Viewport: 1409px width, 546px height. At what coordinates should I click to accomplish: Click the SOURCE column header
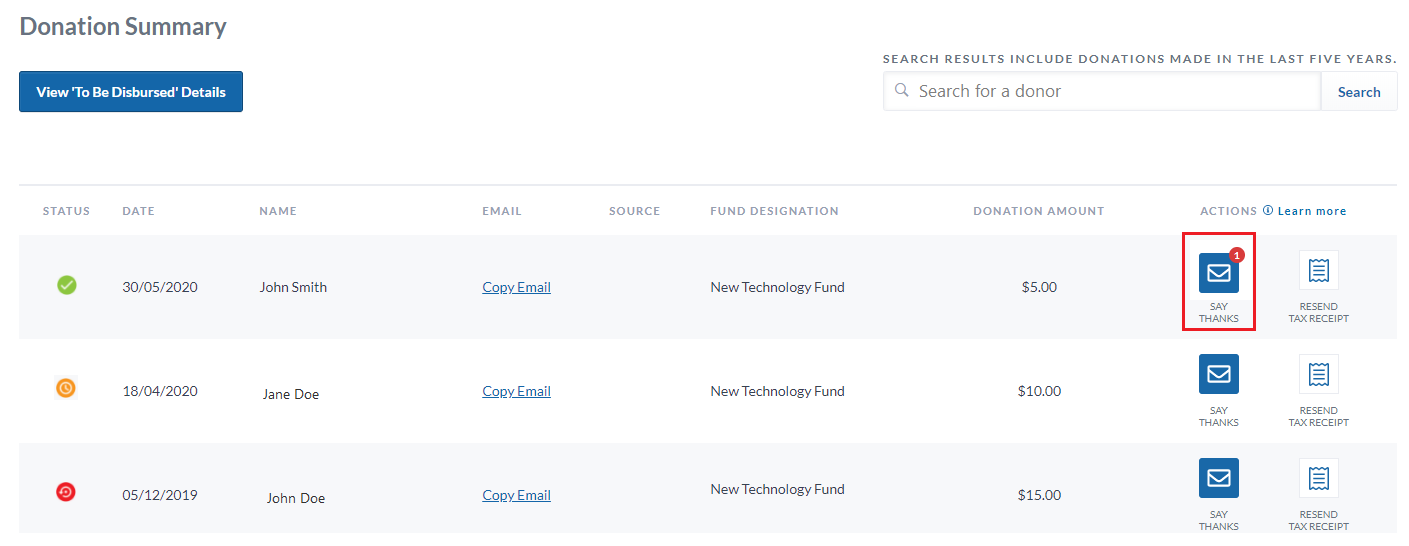coord(634,211)
